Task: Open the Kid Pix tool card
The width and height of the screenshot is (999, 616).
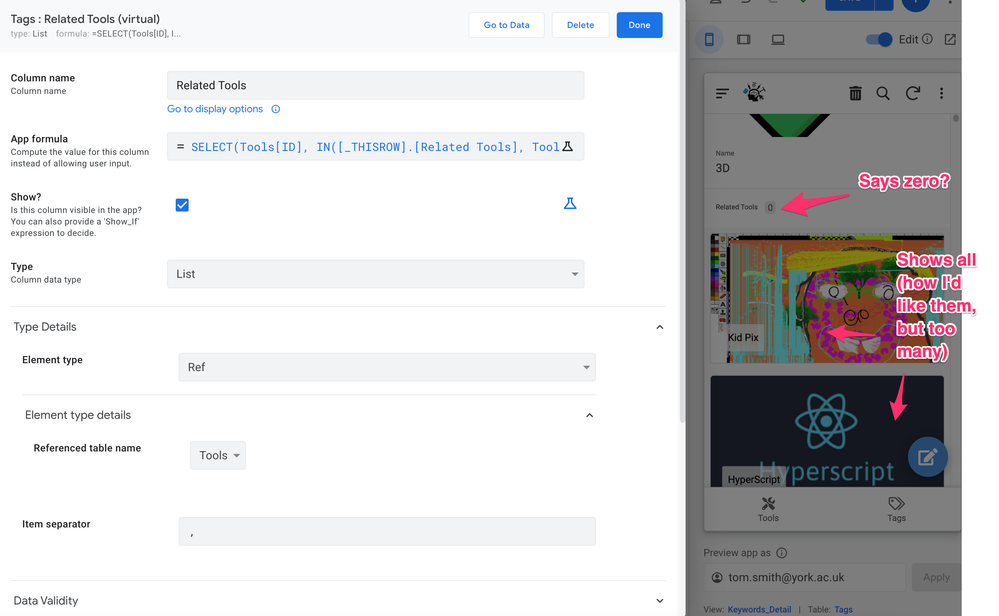Action: (827, 299)
